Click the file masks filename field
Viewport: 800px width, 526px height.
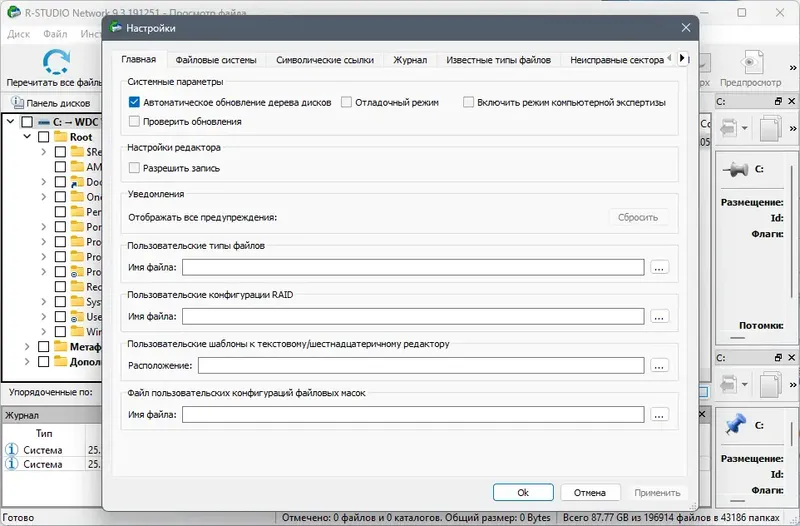click(x=413, y=415)
